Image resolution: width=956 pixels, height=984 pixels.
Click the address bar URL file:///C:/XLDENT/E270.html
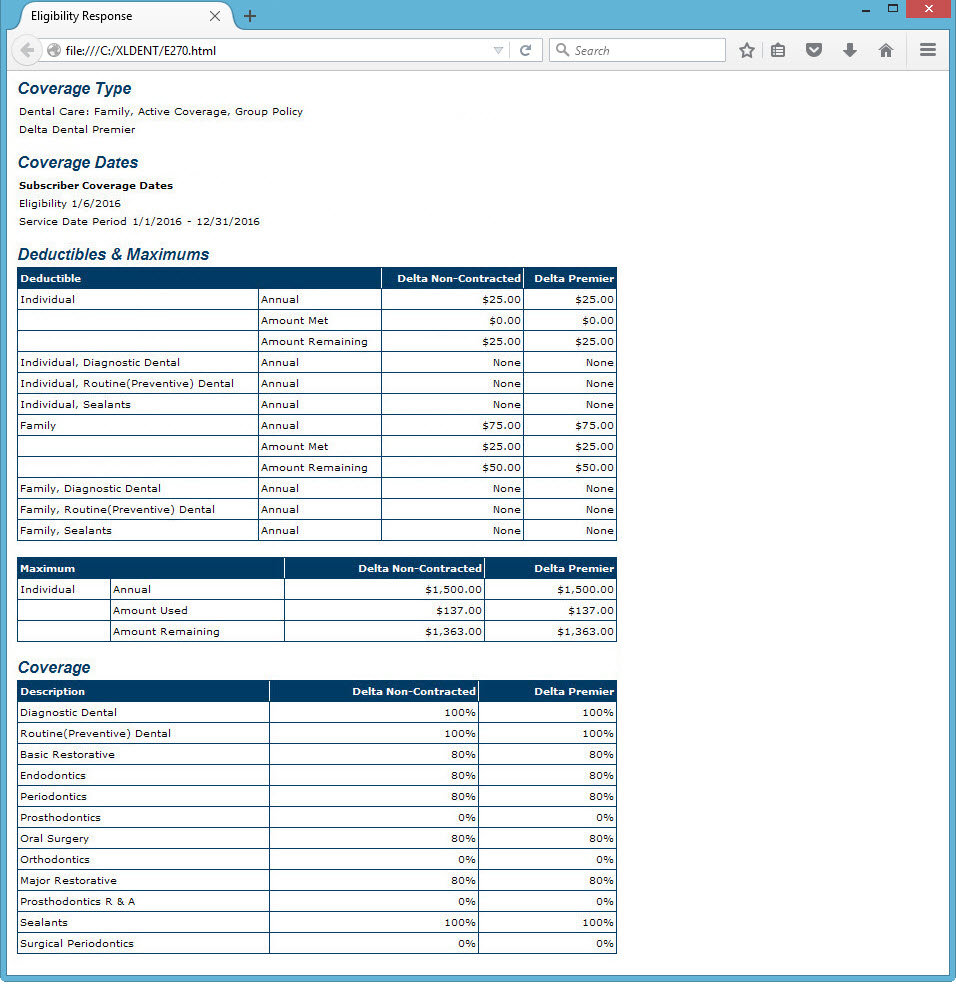141,50
